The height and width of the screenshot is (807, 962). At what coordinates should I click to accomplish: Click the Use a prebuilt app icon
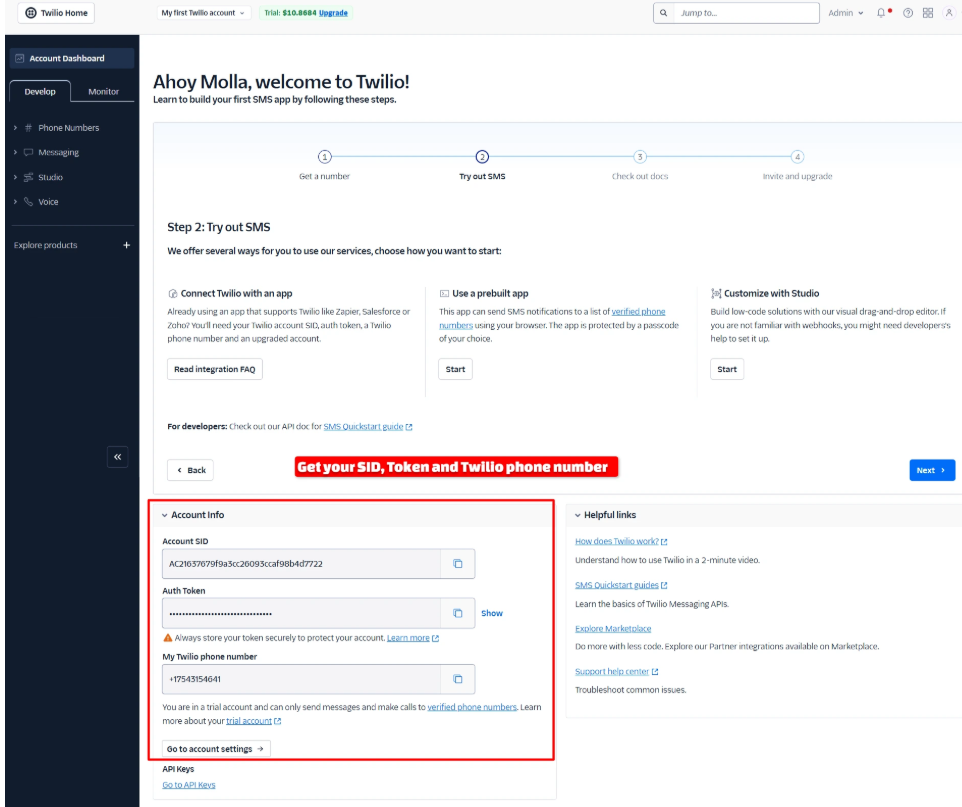444,293
